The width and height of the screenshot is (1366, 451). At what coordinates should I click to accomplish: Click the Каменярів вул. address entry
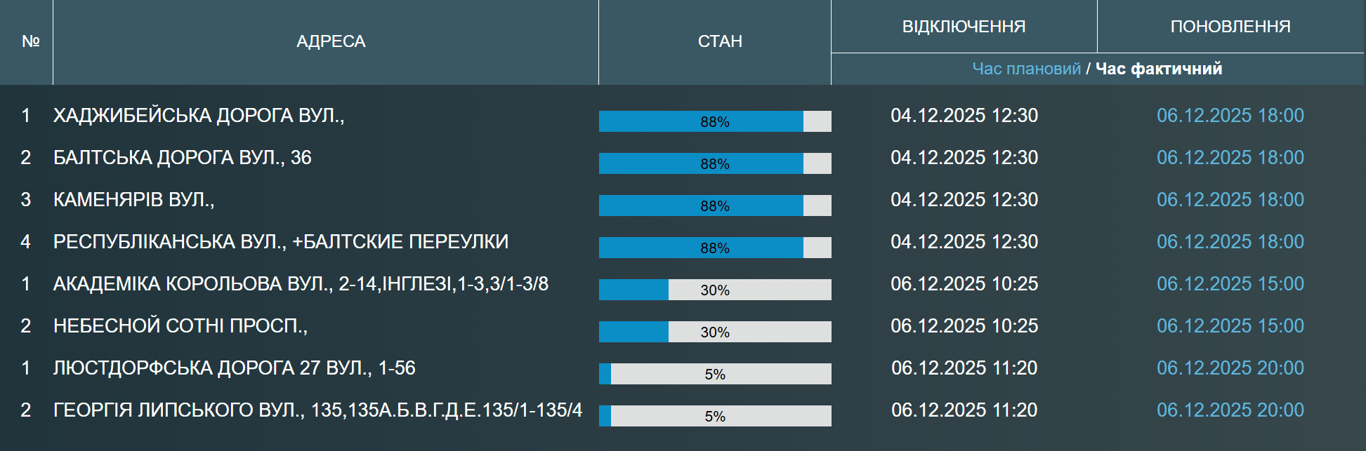(x=134, y=200)
